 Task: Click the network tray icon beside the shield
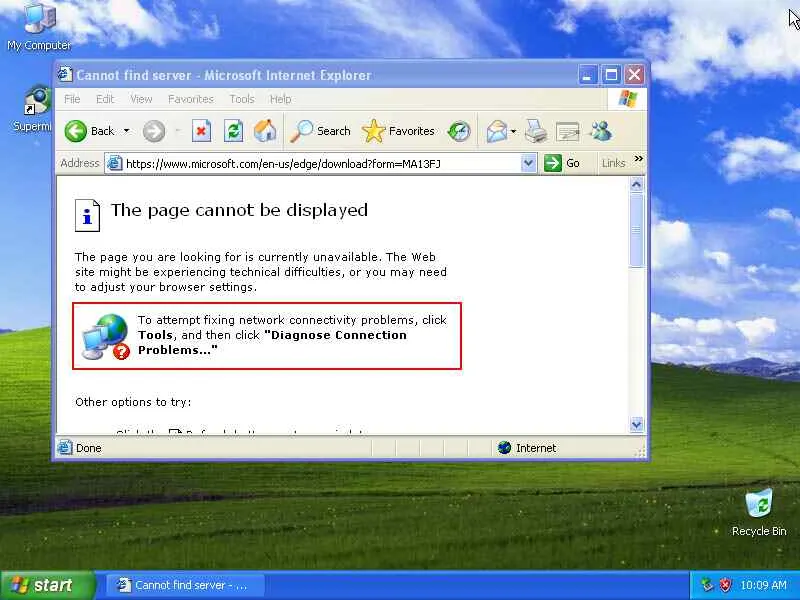707,585
